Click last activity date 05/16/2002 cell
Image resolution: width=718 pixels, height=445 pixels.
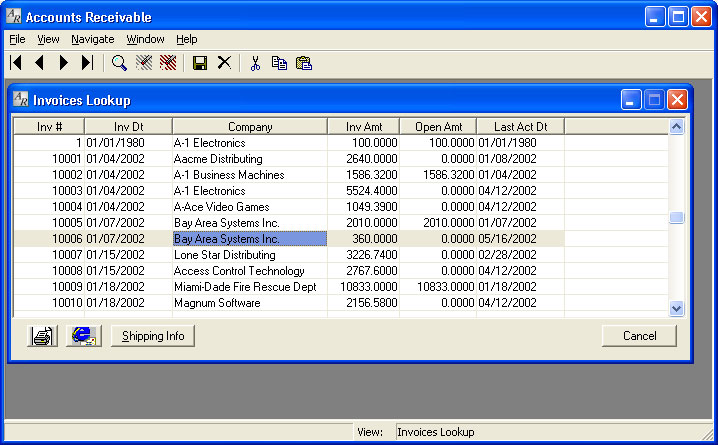(521, 239)
